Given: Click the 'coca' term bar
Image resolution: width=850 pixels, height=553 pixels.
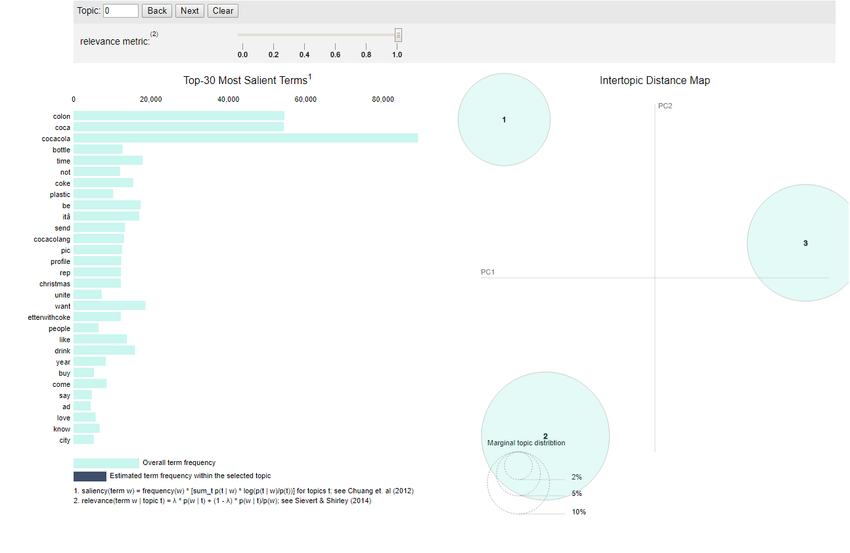Looking at the screenshot, I should click(178, 127).
